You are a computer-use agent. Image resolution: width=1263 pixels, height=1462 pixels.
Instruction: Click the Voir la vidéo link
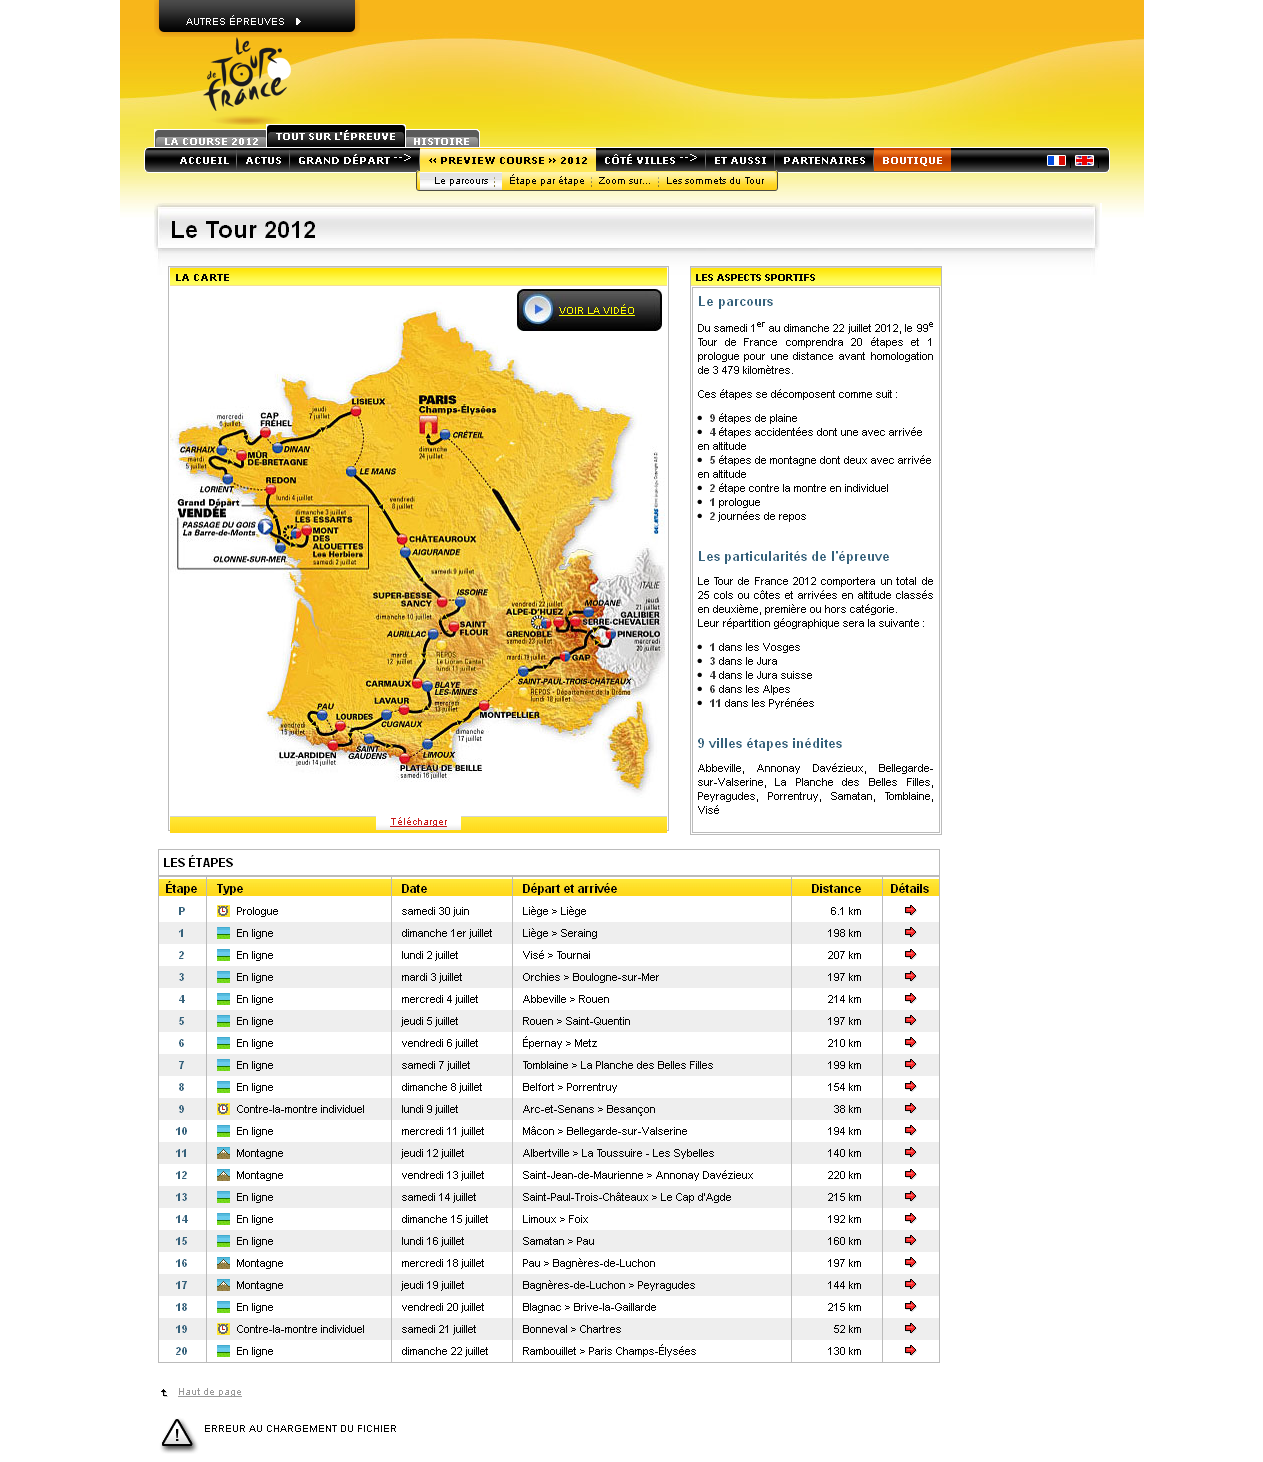tap(597, 310)
